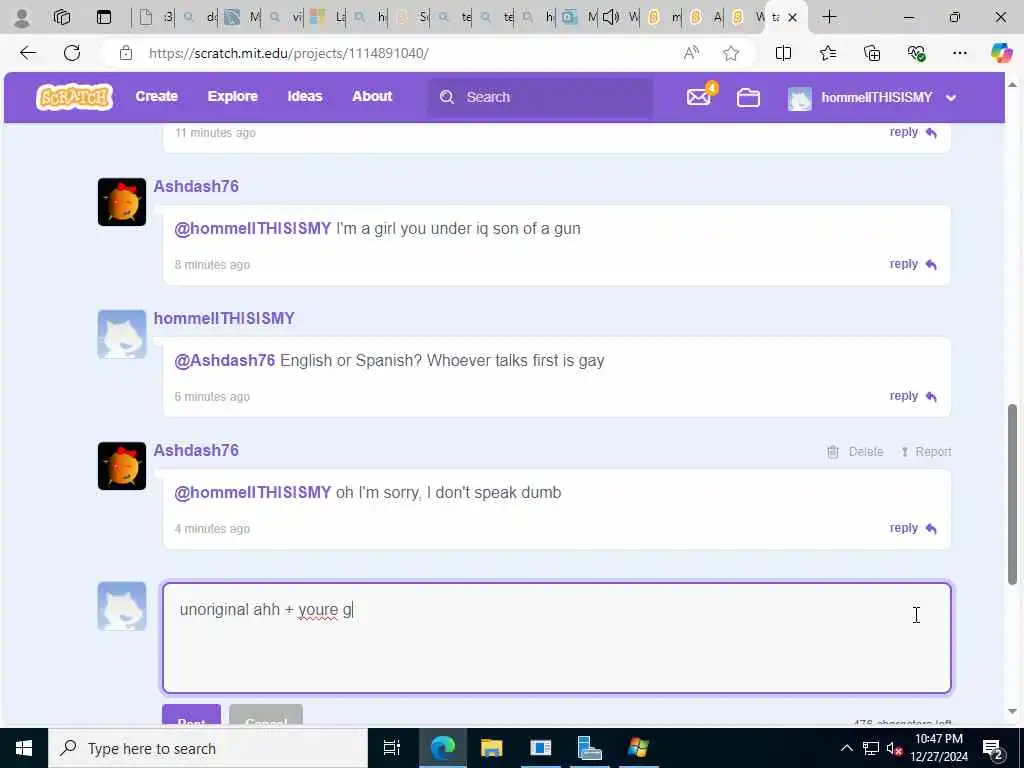
Task: Open the Scratch logo home link
Action: click(x=74, y=97)
